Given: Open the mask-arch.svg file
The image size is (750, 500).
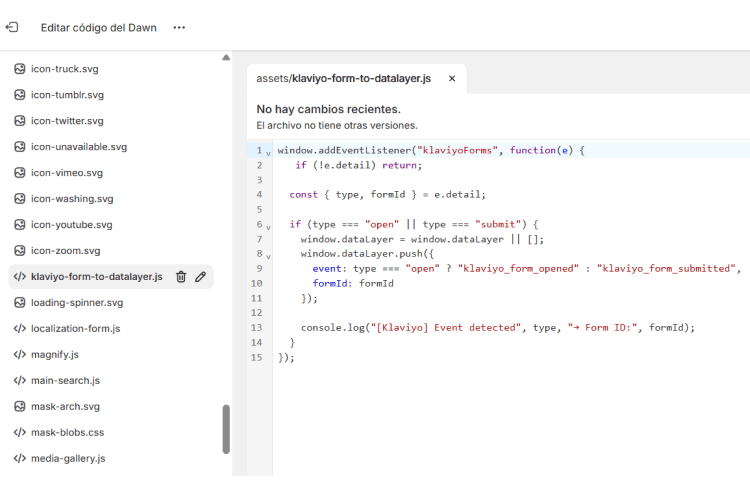Looking at the screenshot, I should [x=66, y=406].
